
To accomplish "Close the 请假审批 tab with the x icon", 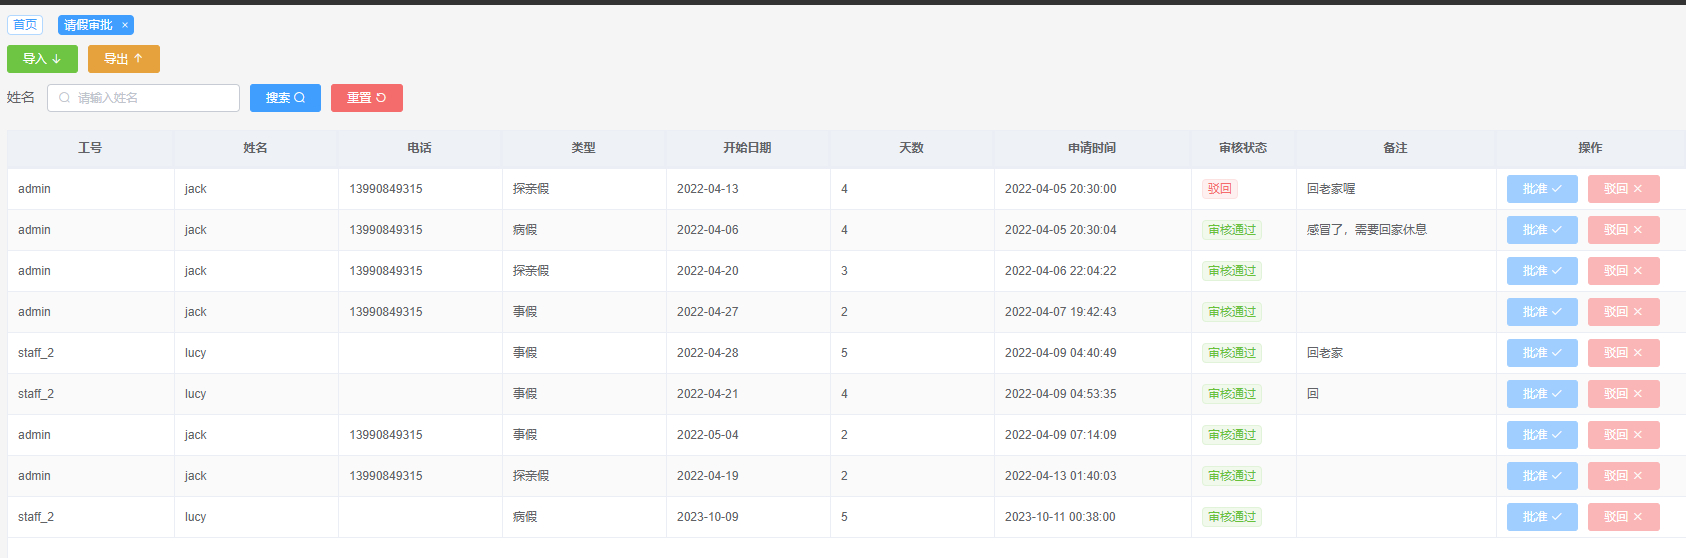I will (125, 25).
